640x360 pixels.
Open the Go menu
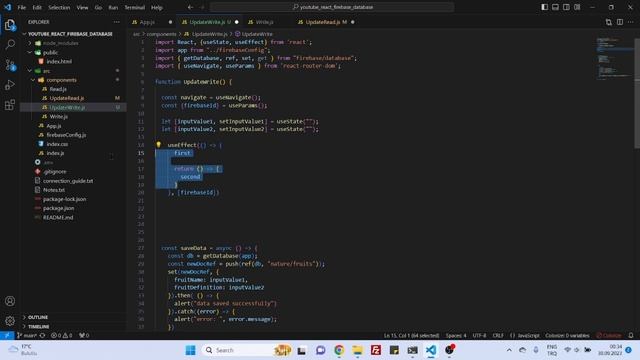tap(98, 7)
